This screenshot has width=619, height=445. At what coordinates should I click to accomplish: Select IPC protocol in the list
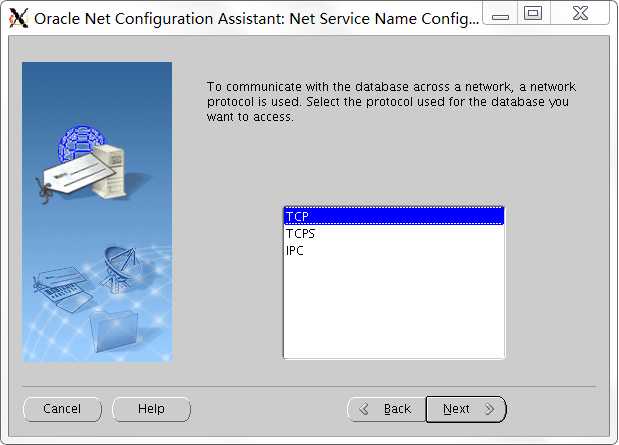394,250
